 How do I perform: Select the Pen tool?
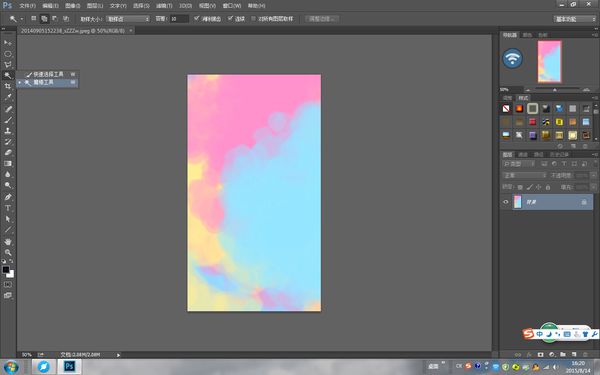[x=8, y=197]
